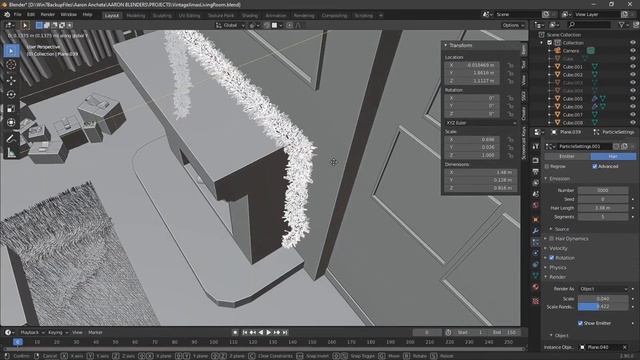Open the File menu
640x360 pixels.
tap(18, 15)
